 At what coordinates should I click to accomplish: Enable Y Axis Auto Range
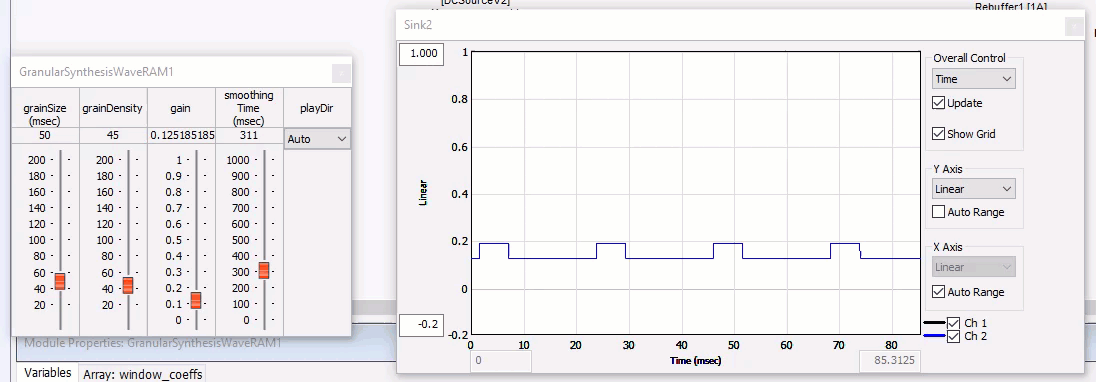939,212
